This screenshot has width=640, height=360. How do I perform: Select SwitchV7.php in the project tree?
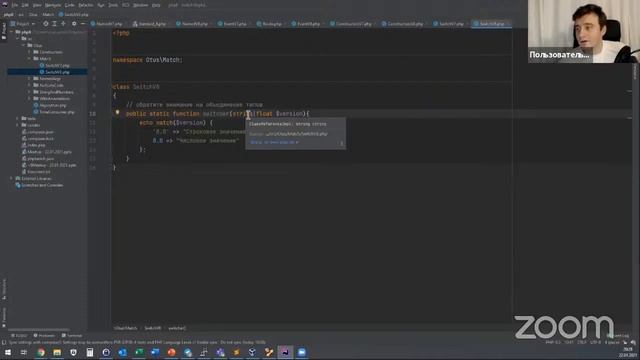pos(54,65)
